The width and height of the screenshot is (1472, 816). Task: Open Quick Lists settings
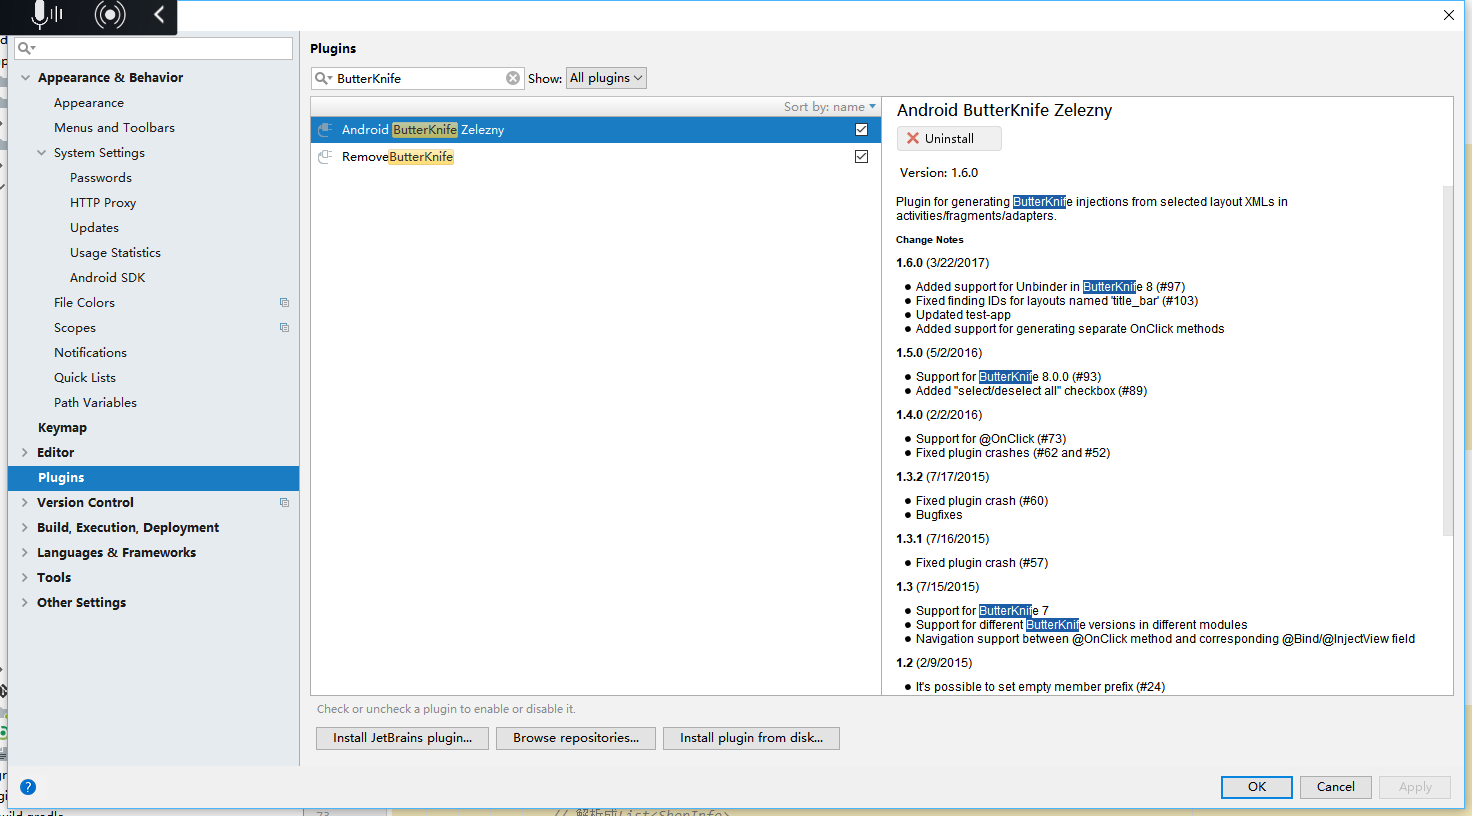(85, 378)
